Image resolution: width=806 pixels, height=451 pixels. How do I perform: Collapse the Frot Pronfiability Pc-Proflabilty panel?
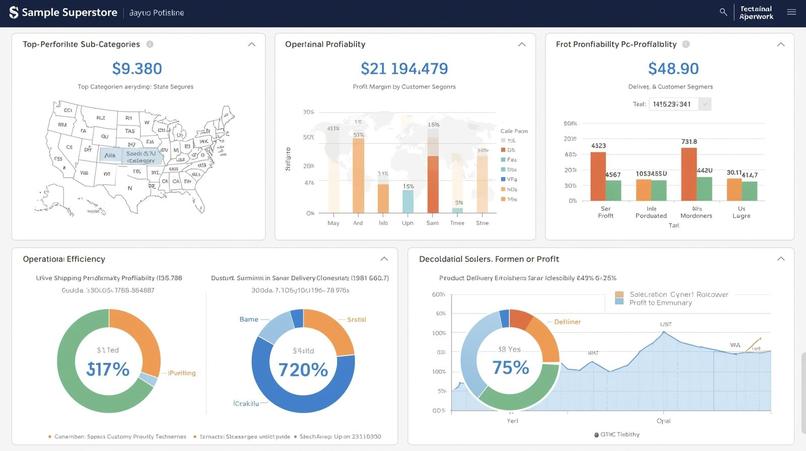click(x=781, y=44)
